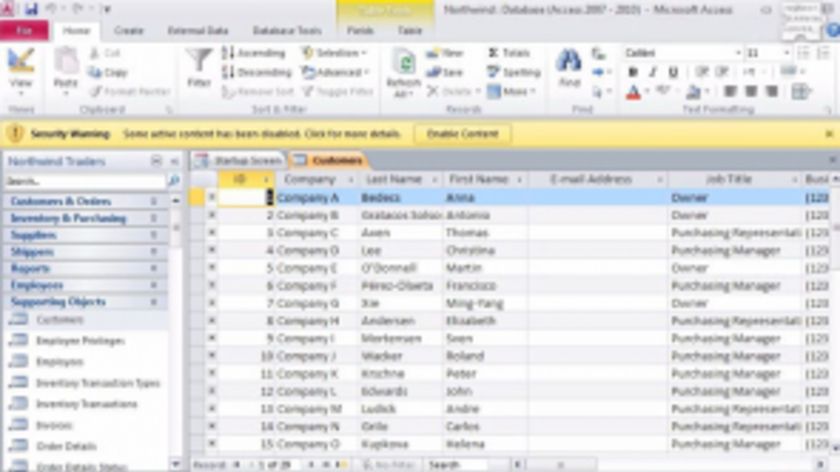Click the navigation pane search box
The height and width of the screenshot is (472, 840).
tap(86, 181)
